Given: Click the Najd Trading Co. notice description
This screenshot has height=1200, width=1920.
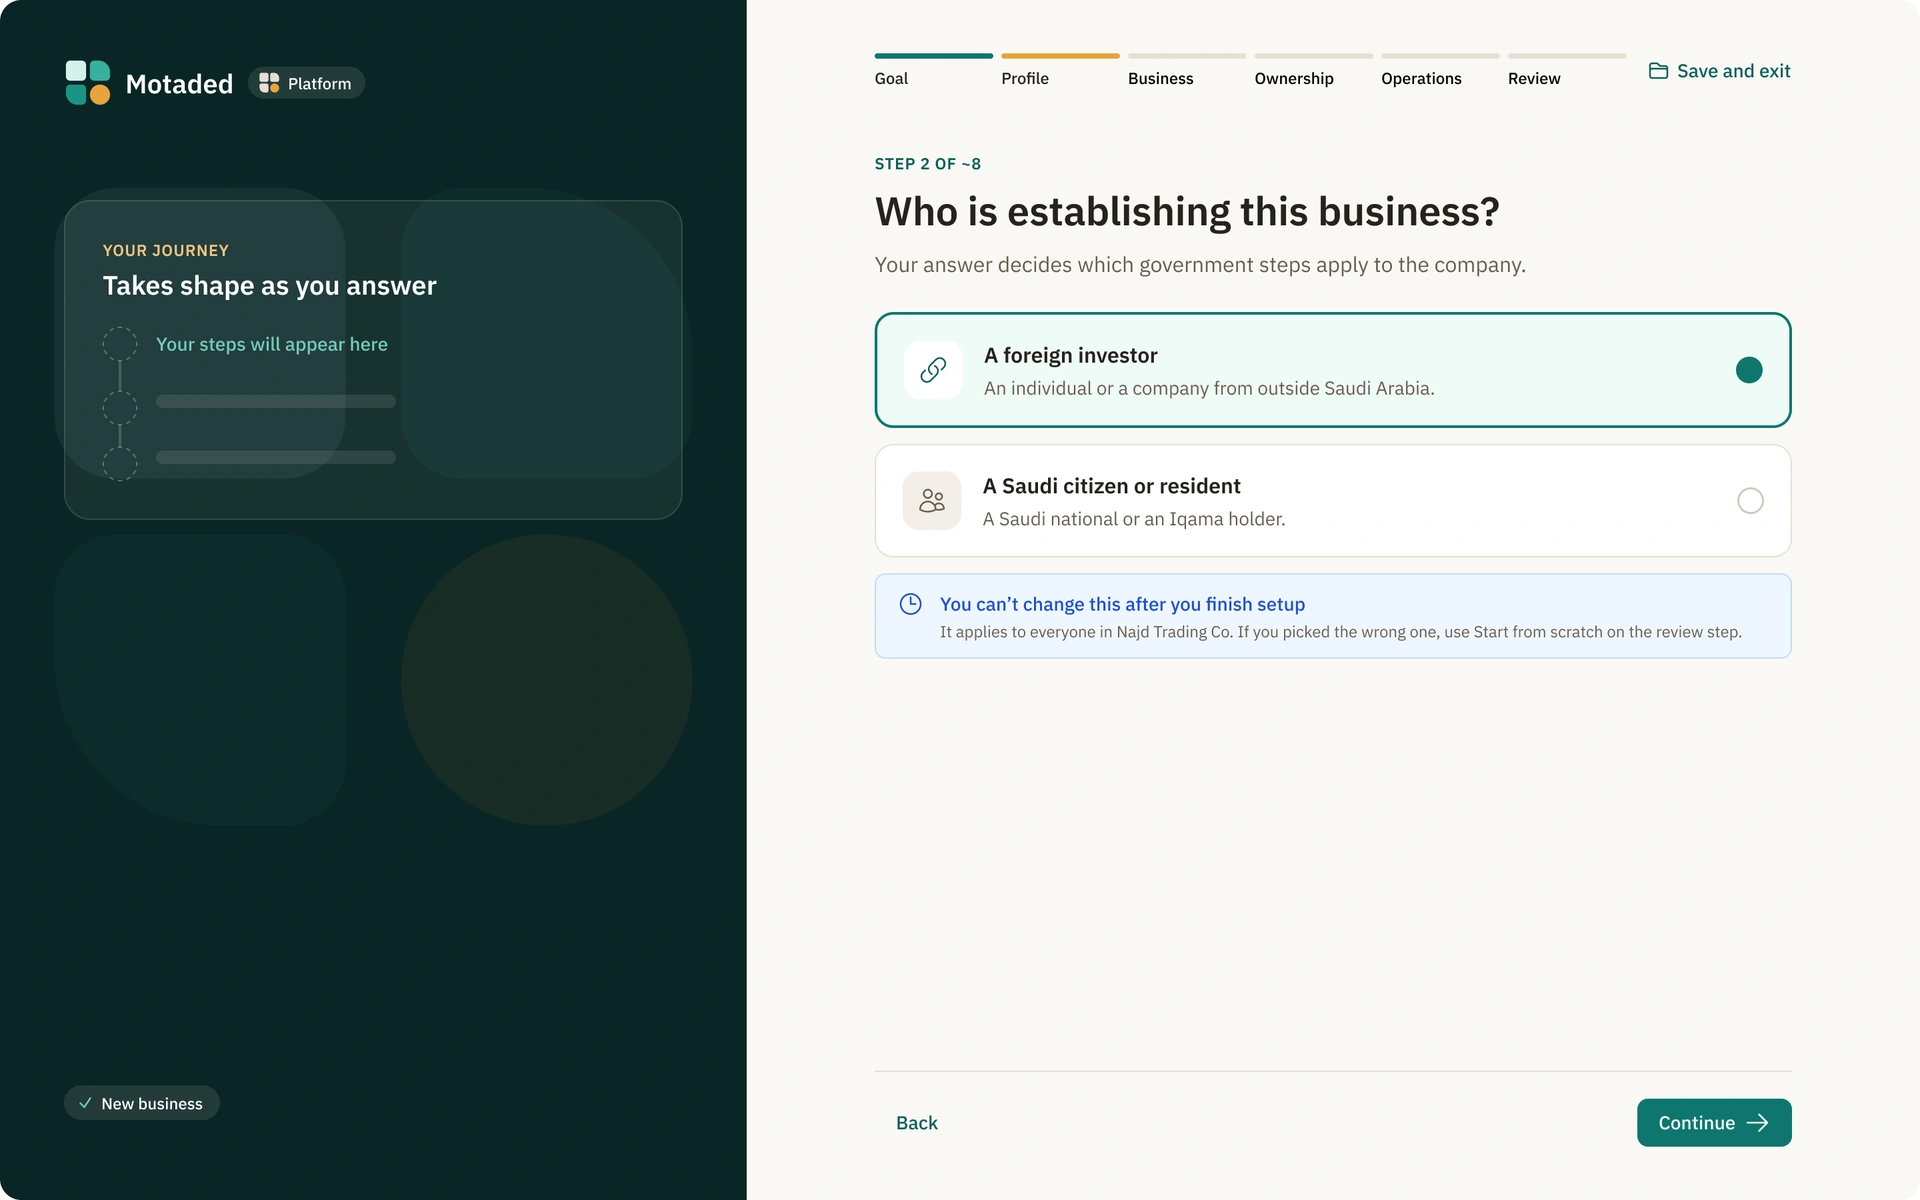Looking at the screenshot, I should click(1340, 632).
